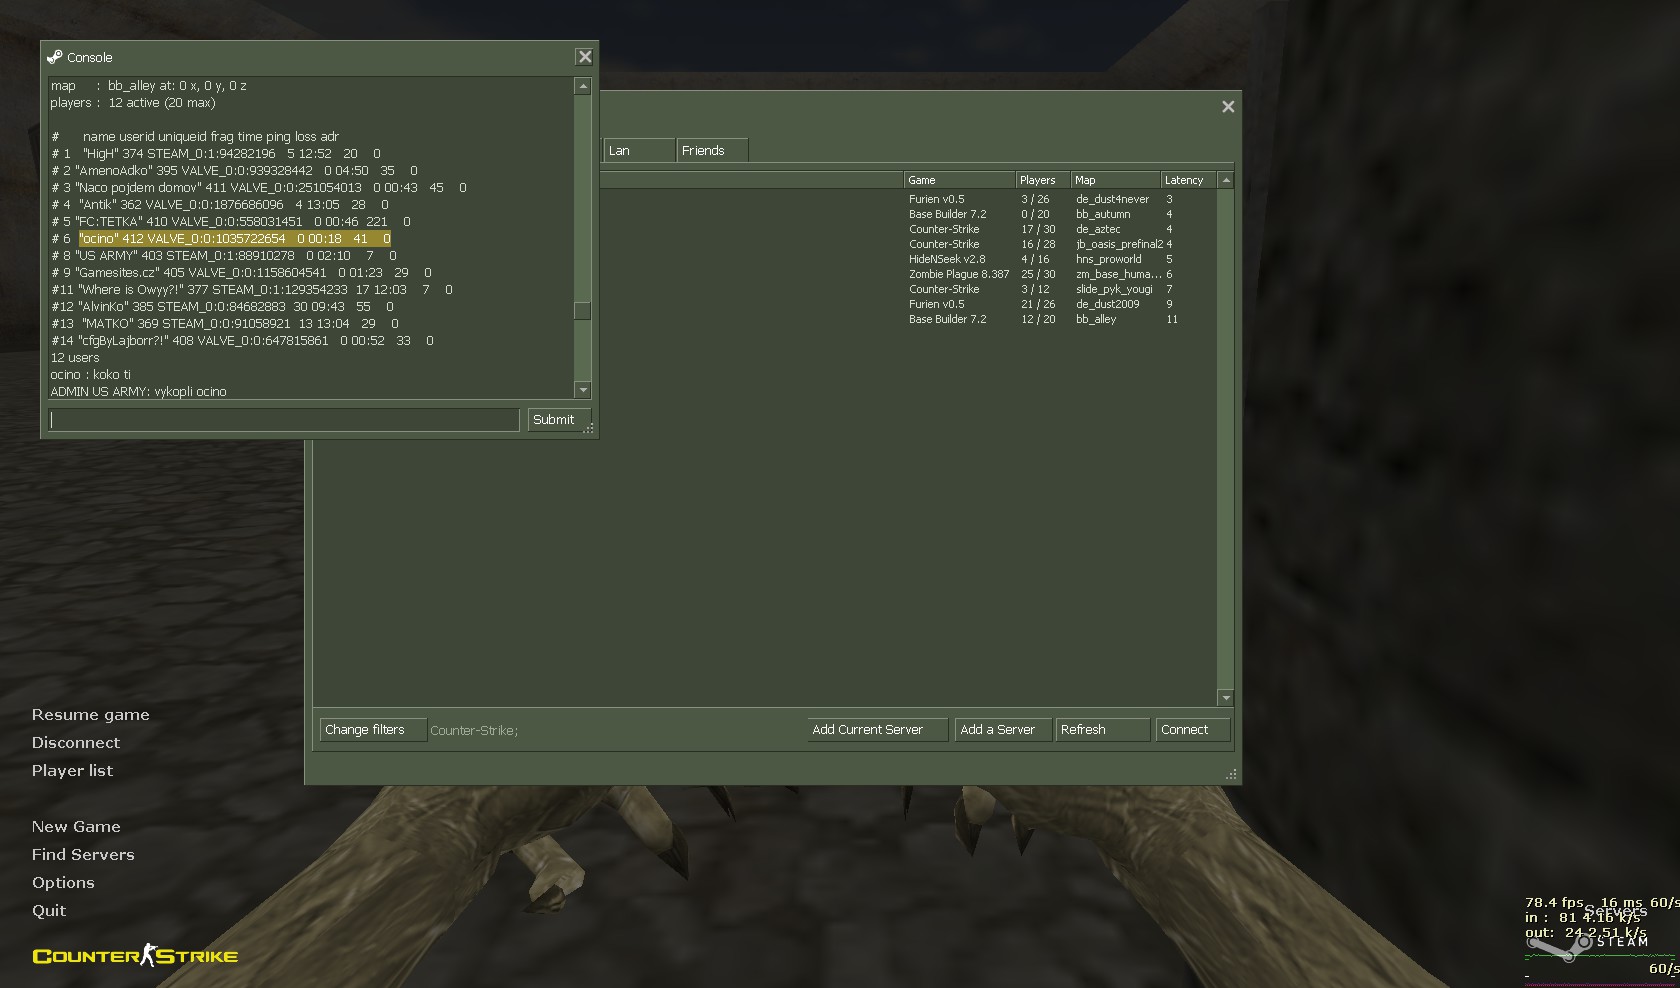The width and height of the screenshot is (1680, 988).
Task: Select Resume game in main menu
Action: (x=90, y=715)
